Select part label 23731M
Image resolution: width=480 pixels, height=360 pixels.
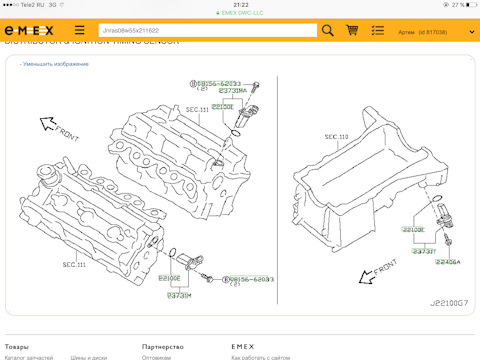179,295
